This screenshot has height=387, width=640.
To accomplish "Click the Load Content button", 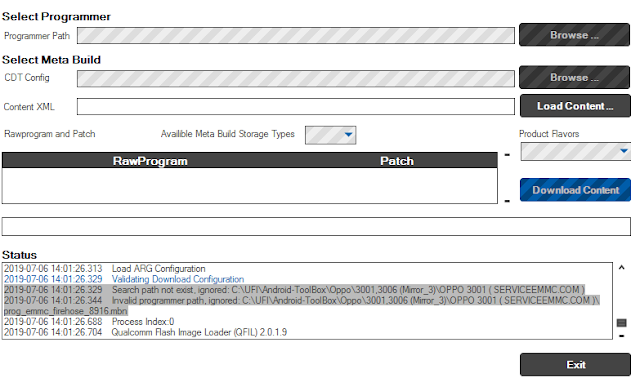I will tap(575, 106).
